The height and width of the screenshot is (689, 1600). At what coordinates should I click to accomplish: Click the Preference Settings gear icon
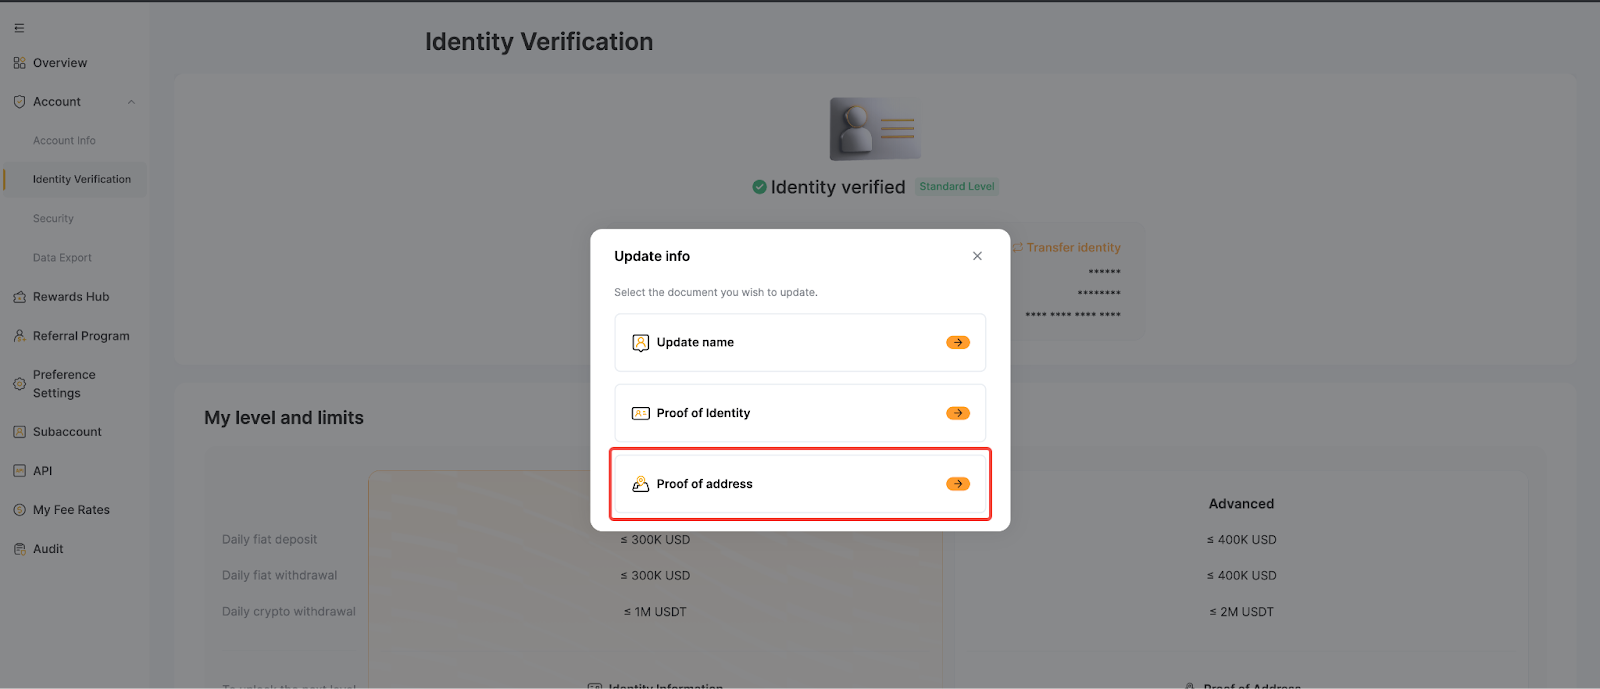pyautogui.click(x=19, y=384)
